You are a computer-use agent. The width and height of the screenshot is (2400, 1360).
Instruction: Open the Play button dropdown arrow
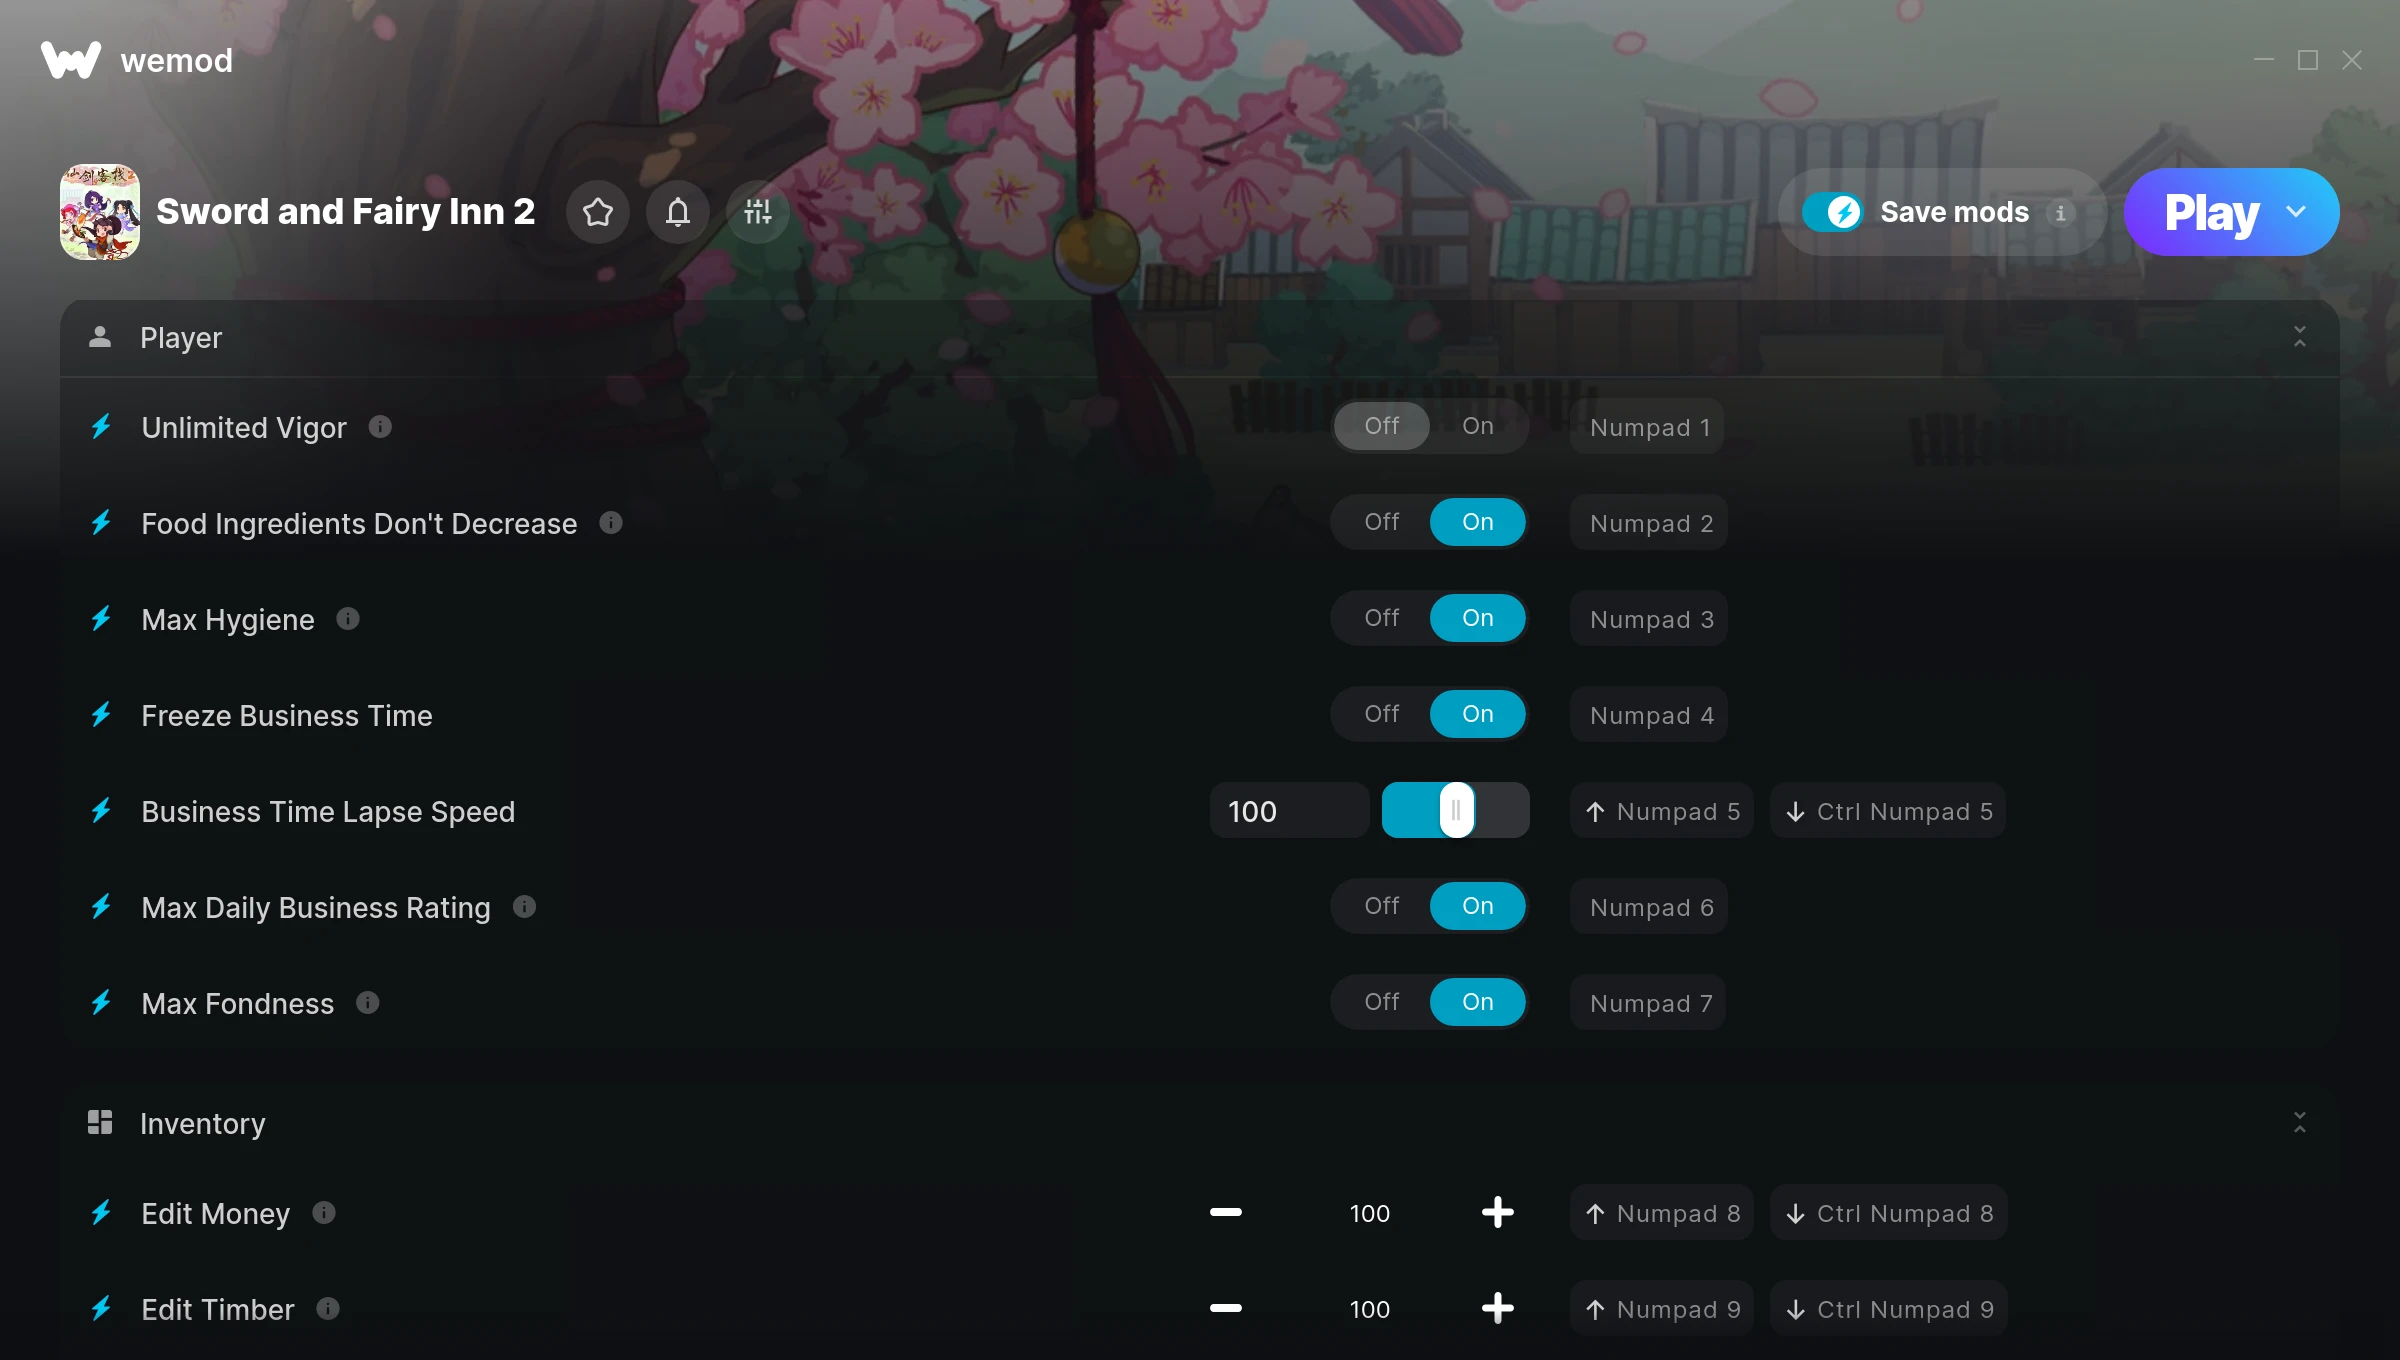[2296, 212]
